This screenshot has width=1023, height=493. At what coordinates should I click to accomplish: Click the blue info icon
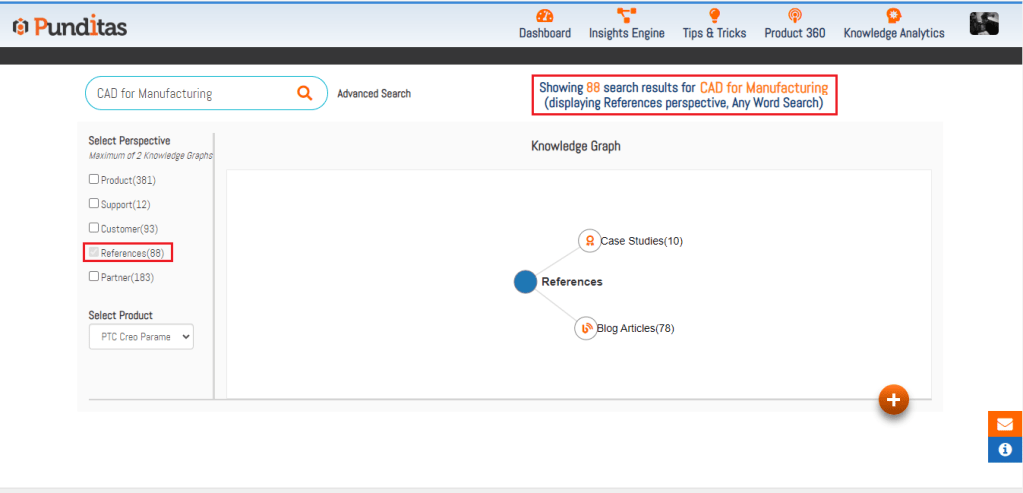(x=1005, y=450)
